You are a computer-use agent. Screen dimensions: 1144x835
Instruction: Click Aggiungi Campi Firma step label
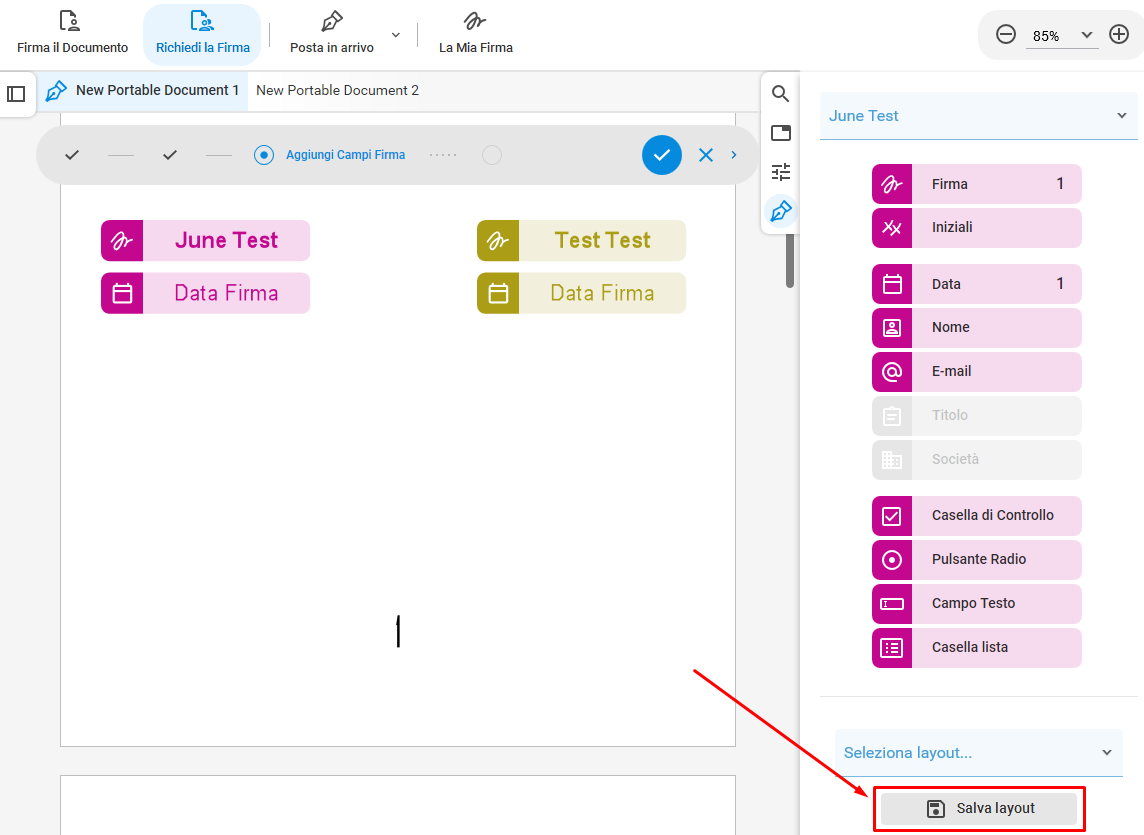345,155
